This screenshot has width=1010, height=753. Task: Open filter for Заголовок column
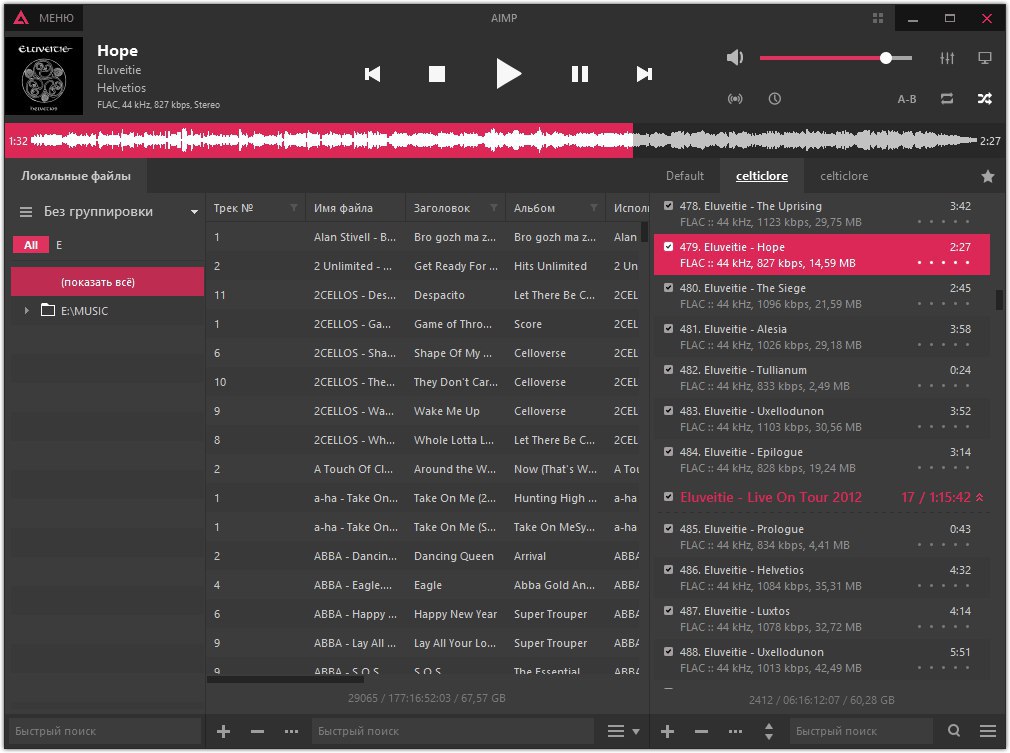494,208
